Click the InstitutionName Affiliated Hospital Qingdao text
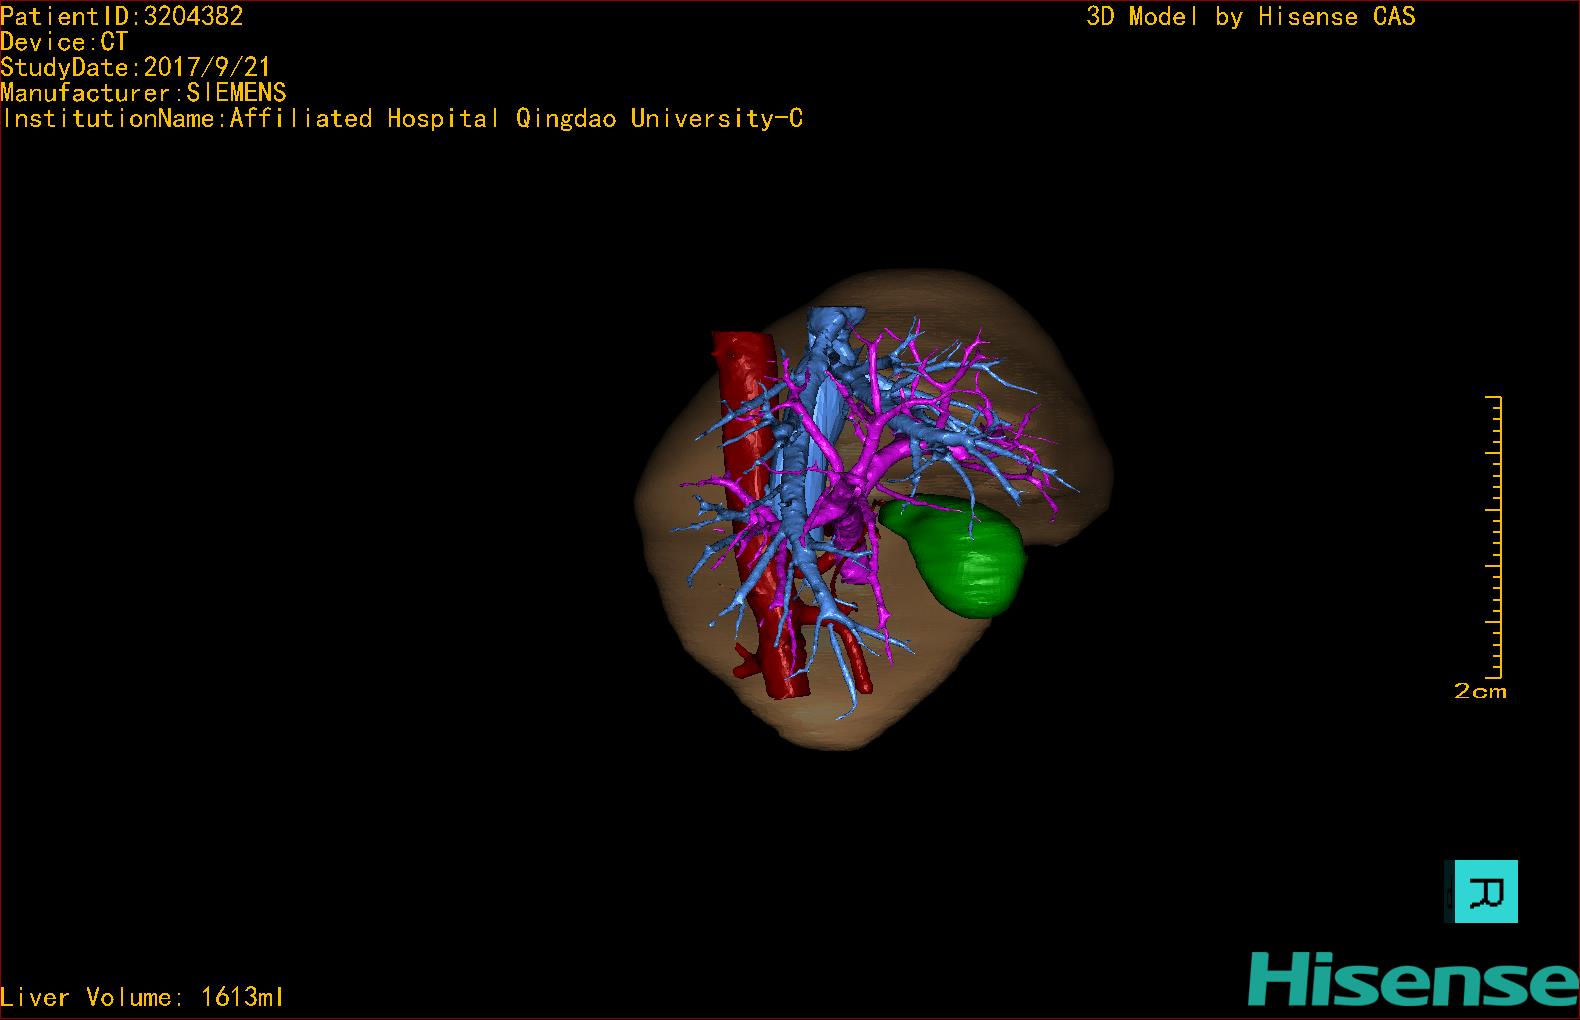This screenshot has width=1580, height=1020. [x=402, y=119]
